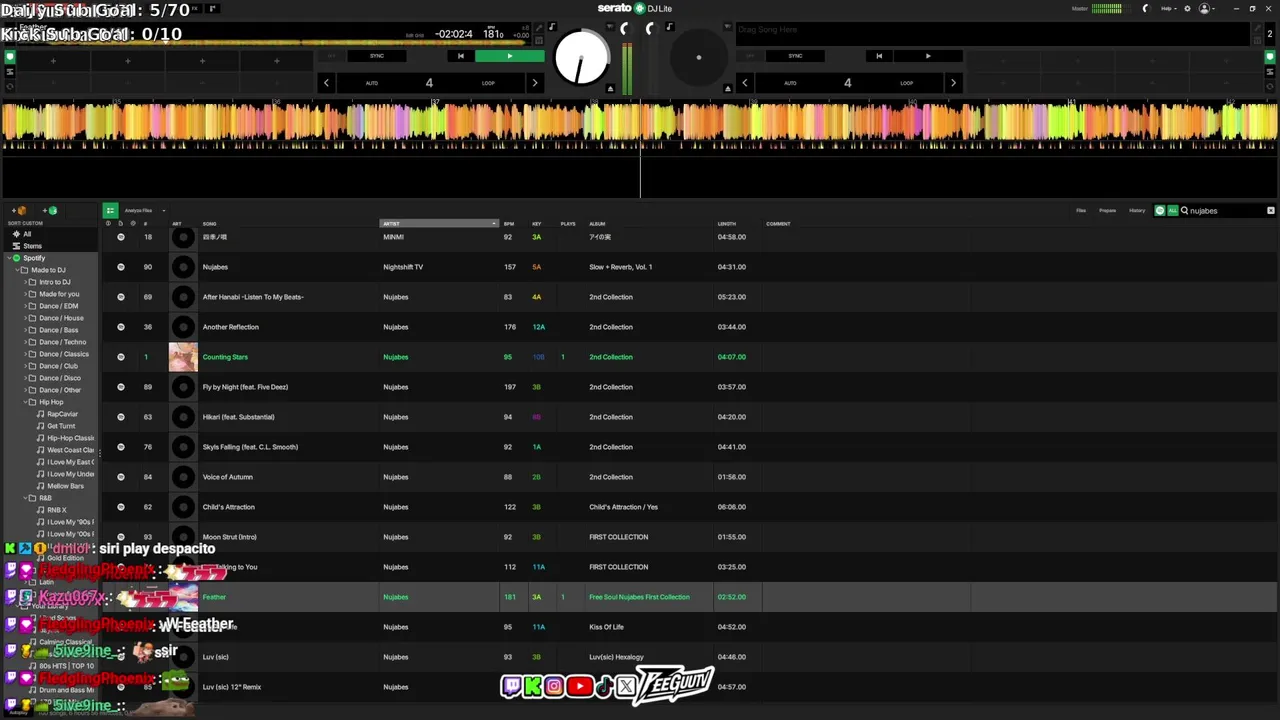
Task: Jump to cue point on right deck
Action: tap(879, 56)
